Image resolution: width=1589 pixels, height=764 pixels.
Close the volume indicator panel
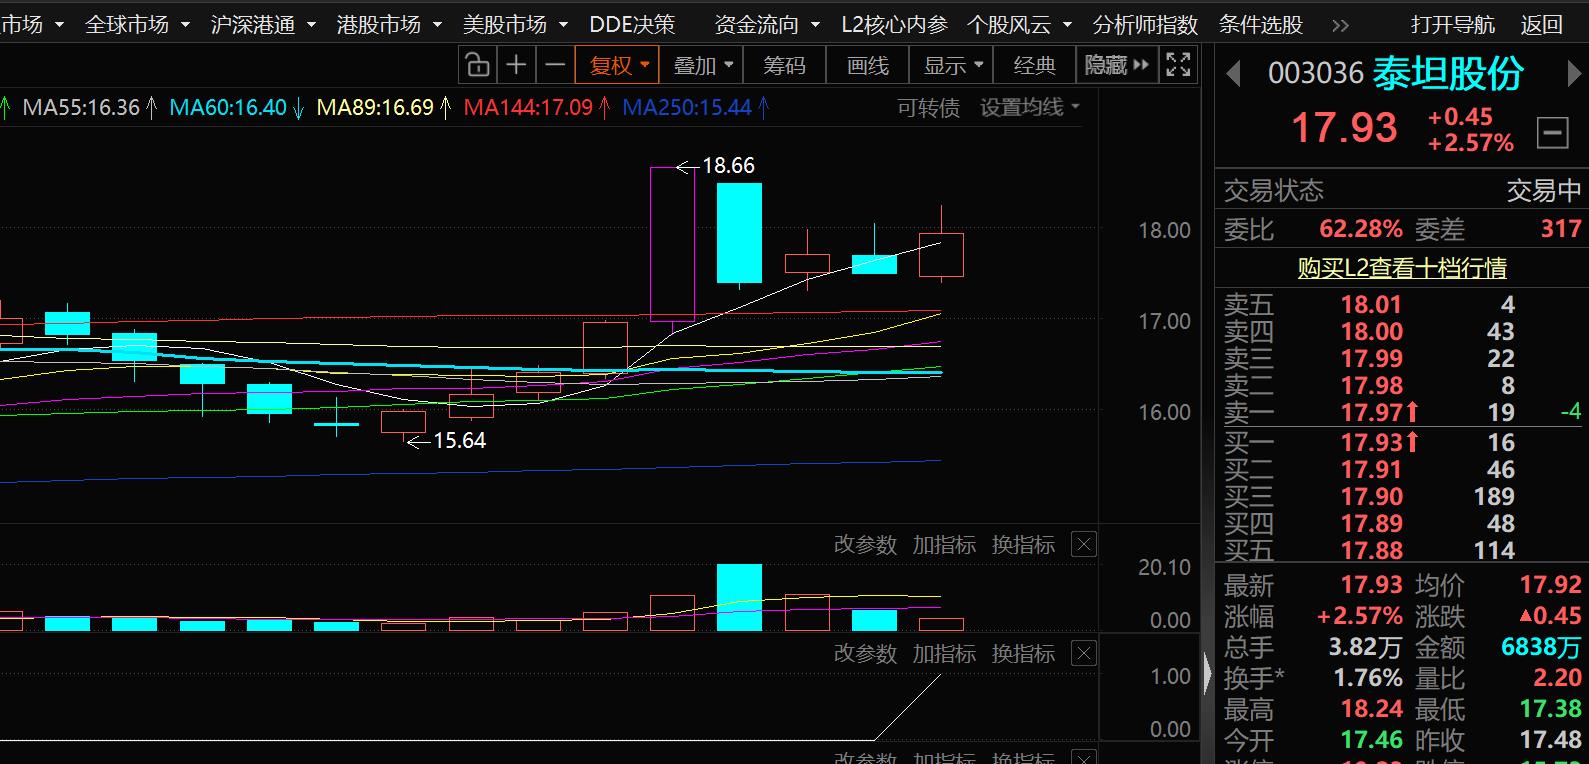[1084, 545]
